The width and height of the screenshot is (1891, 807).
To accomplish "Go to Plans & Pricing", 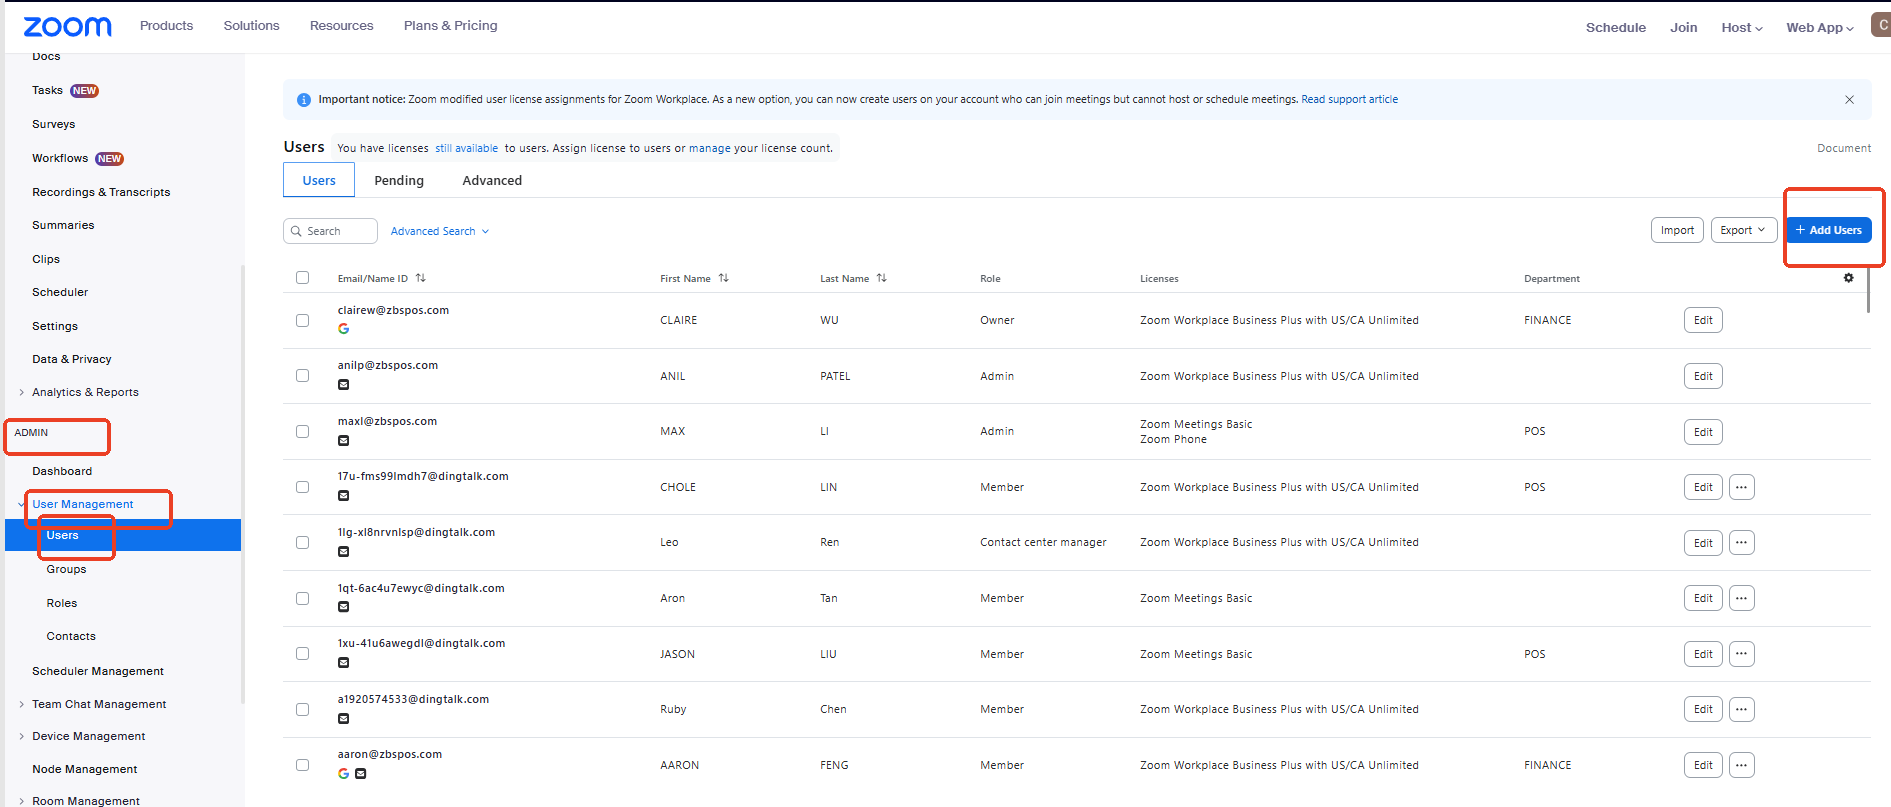I will pyautogui.click(x=450, y=26).
